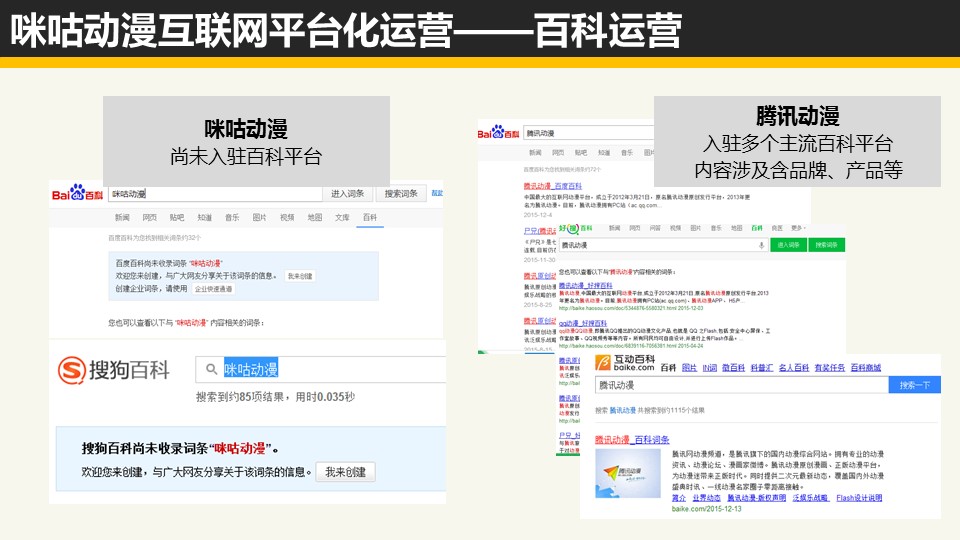Click the 搜索词条 button in Baidu Baike
Screen dimensions: 960x540
400,193
